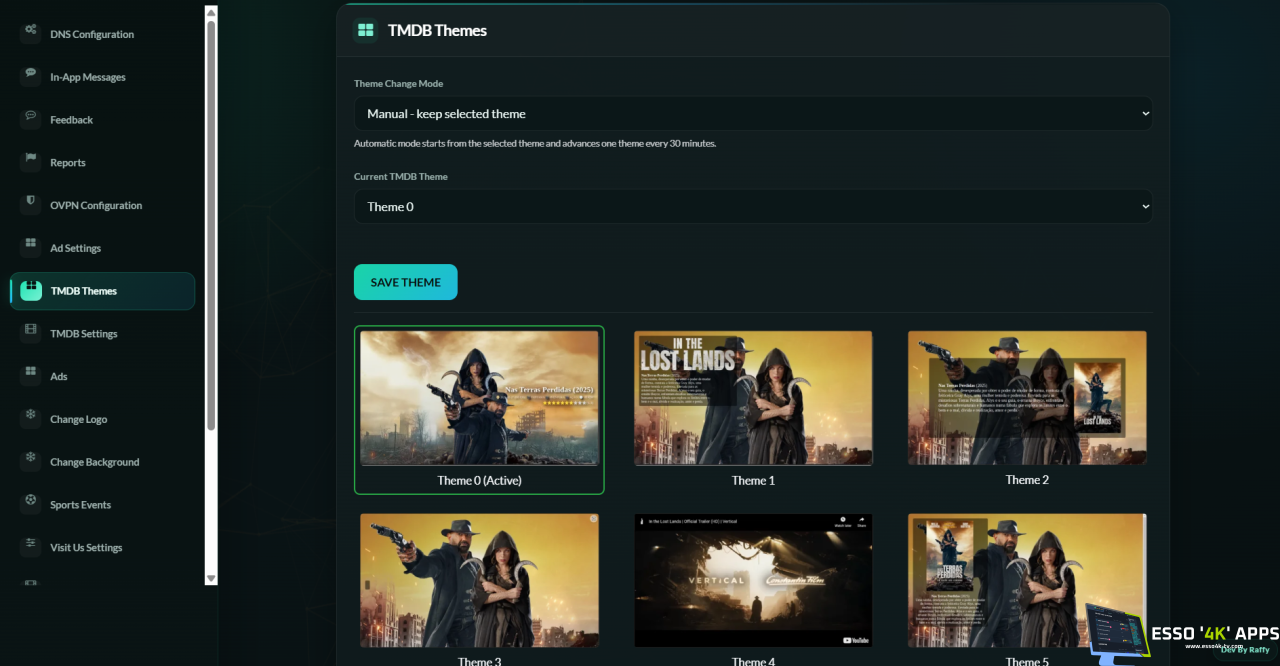Image resolution: width=1280 pixels, height=666 pixels.
Task: Click the Reports flag icon
Action: pyautogui.click(x=31, y=160)
